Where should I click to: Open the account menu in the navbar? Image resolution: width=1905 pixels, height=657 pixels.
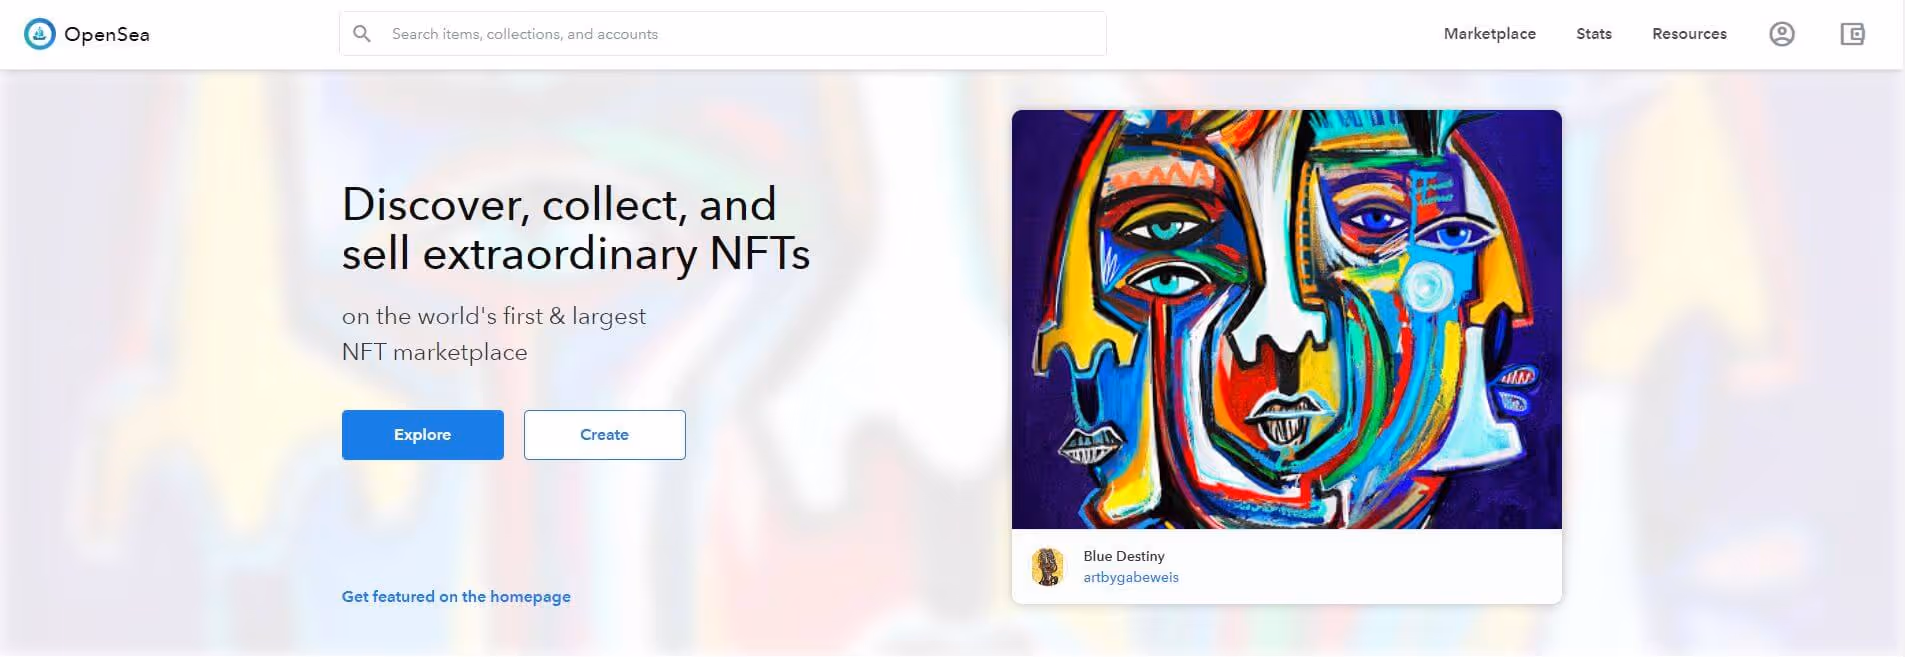tap(1783, 33)
